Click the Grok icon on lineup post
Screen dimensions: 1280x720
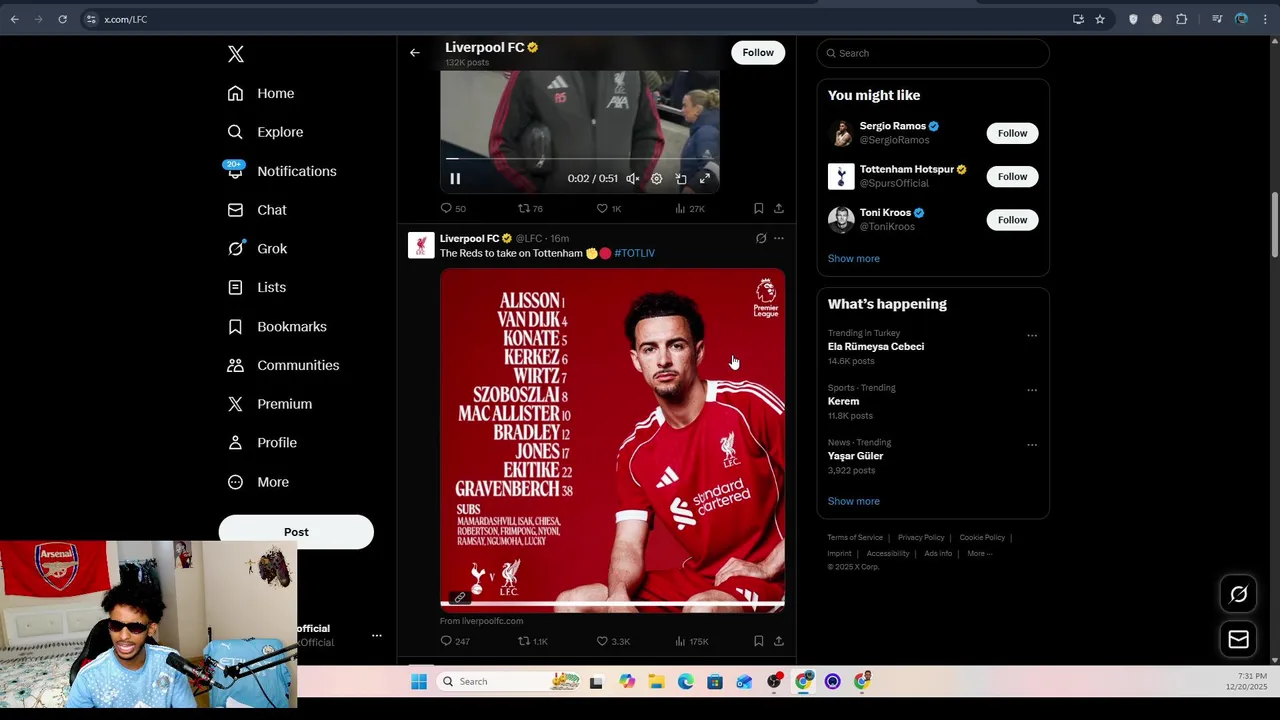click(x=761, y=238)
